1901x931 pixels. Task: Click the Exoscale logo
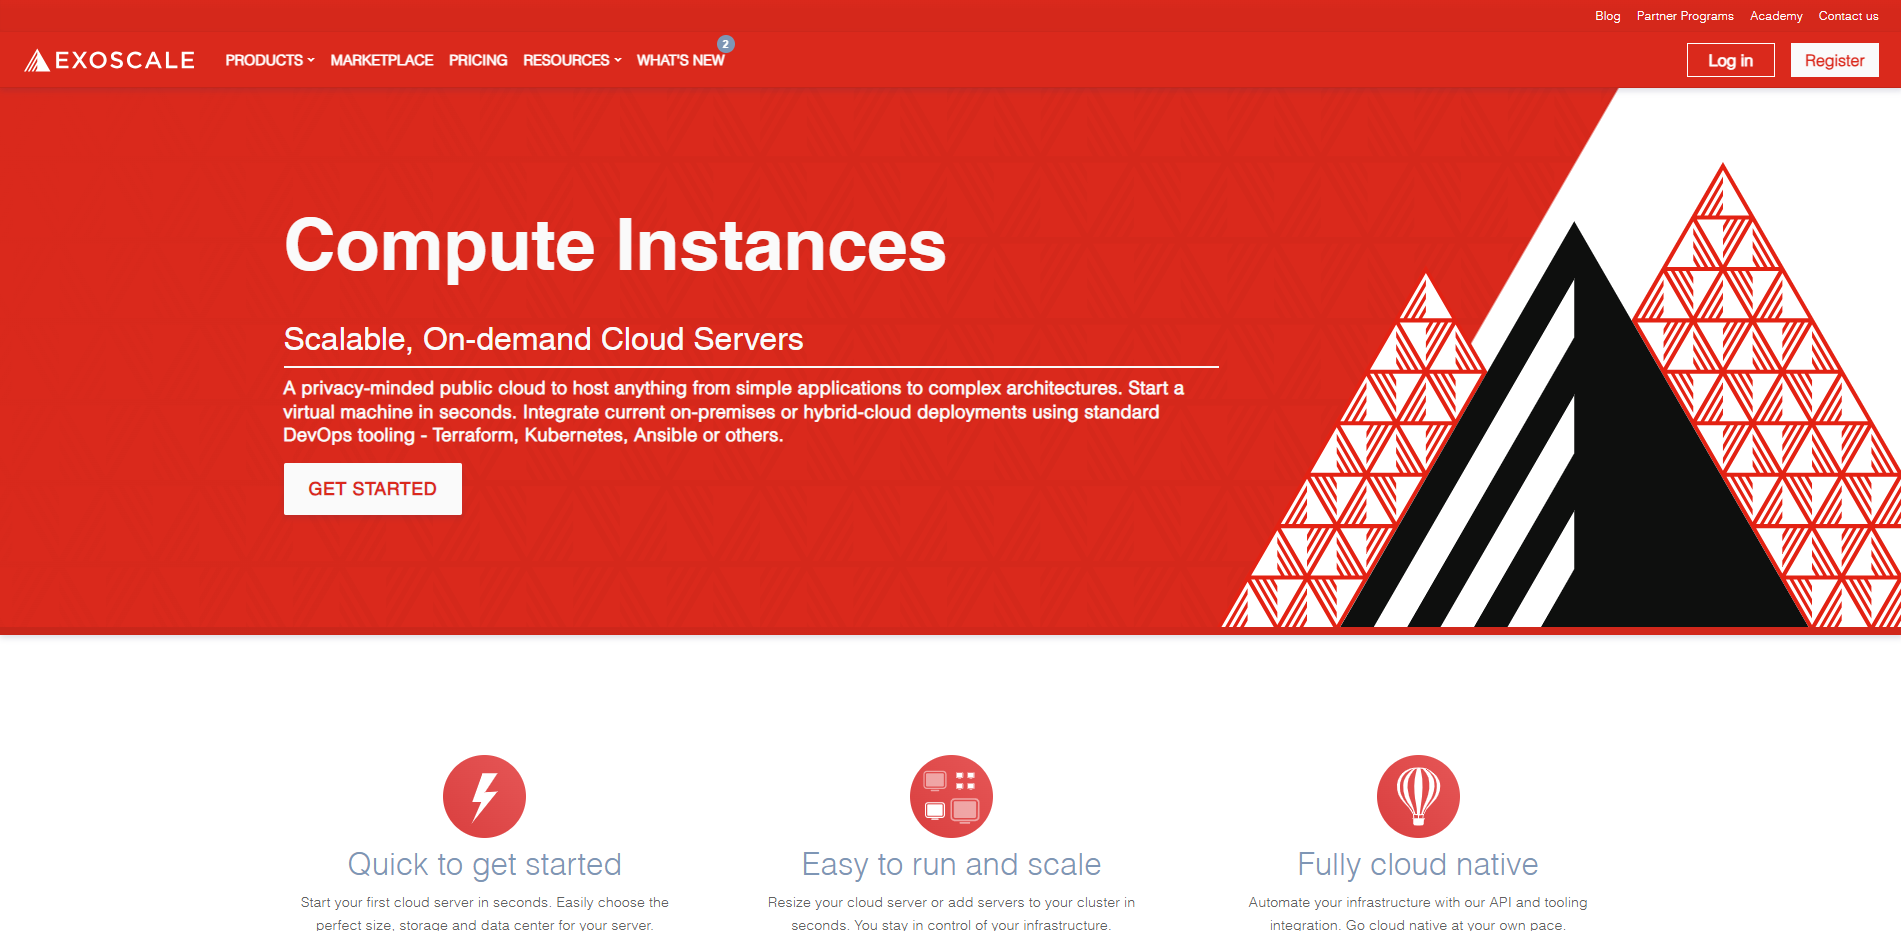[110, 60]
